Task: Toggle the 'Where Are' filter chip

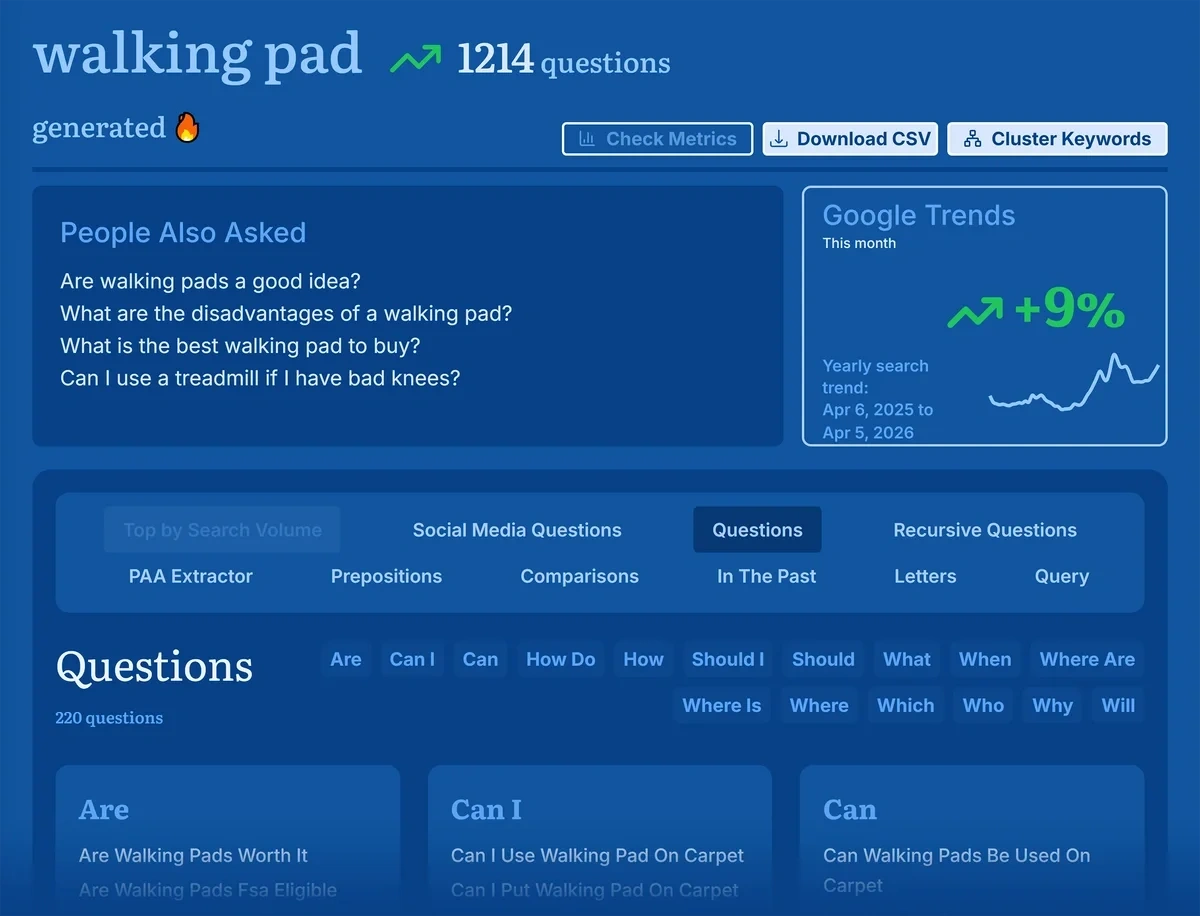Action: (1087, 659)
